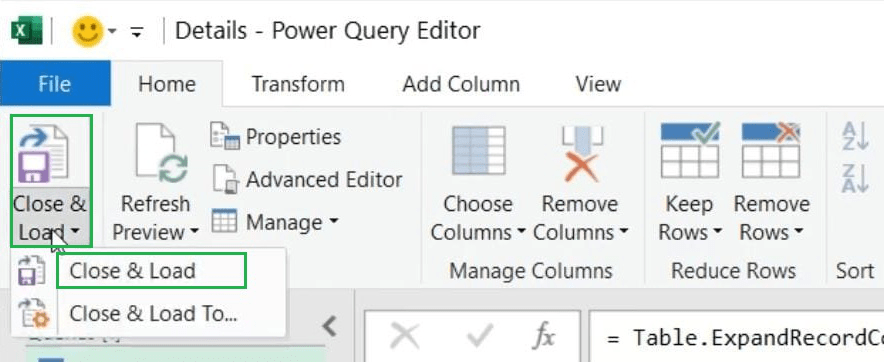Expand the Manage dropdown
This screenshot has width=884, height=362.
pos(333,221)
